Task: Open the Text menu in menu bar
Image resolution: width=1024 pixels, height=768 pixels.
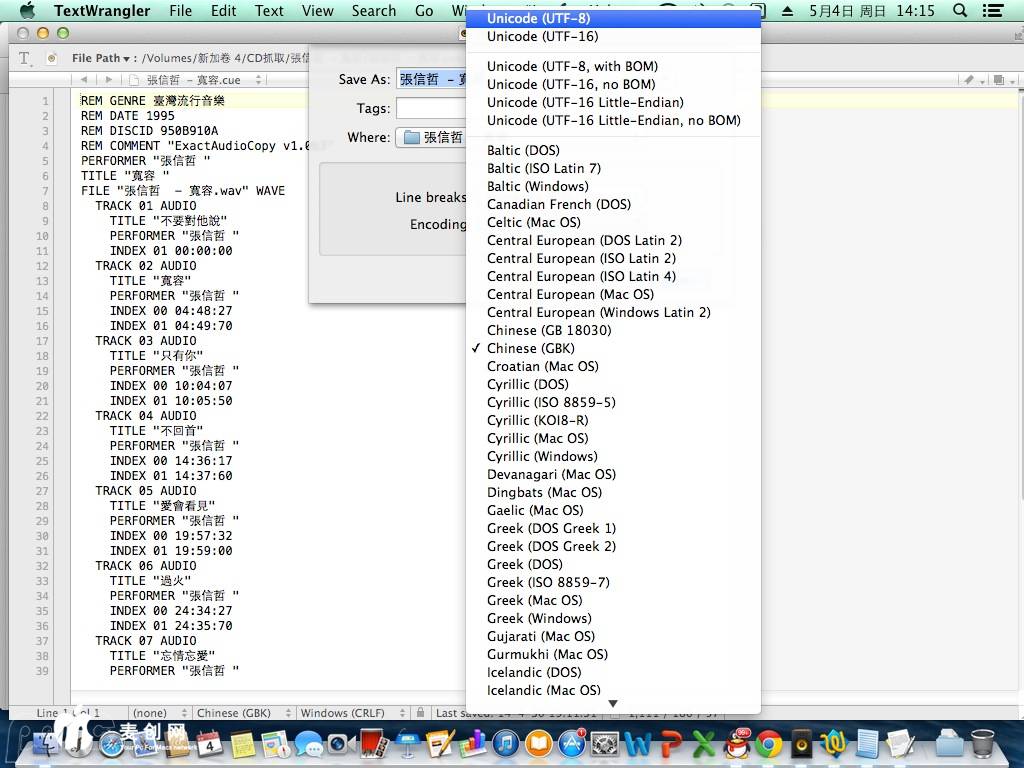Action: tap(269, 11)
